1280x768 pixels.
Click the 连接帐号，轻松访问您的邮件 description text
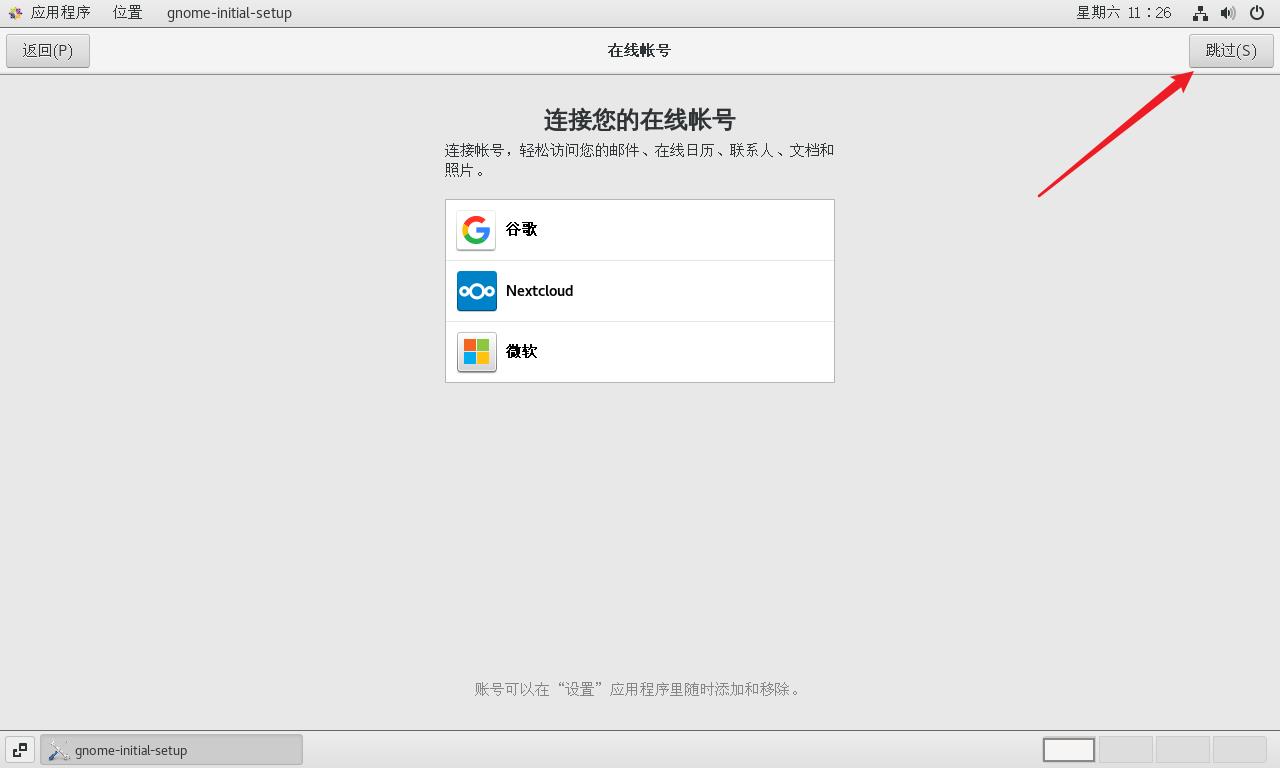(640, 160)
